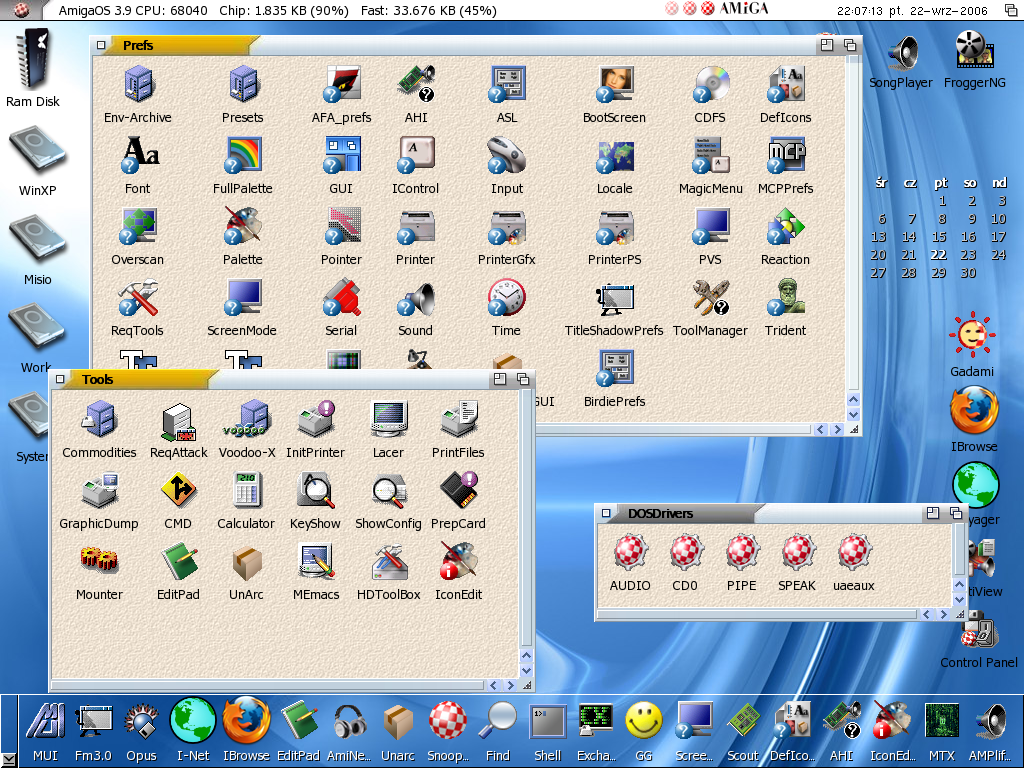Image resolution: width=1024 pixels, height=768 pixels.
Task: Click the DOSDrivers window zoom gadget
Action: 933,513
